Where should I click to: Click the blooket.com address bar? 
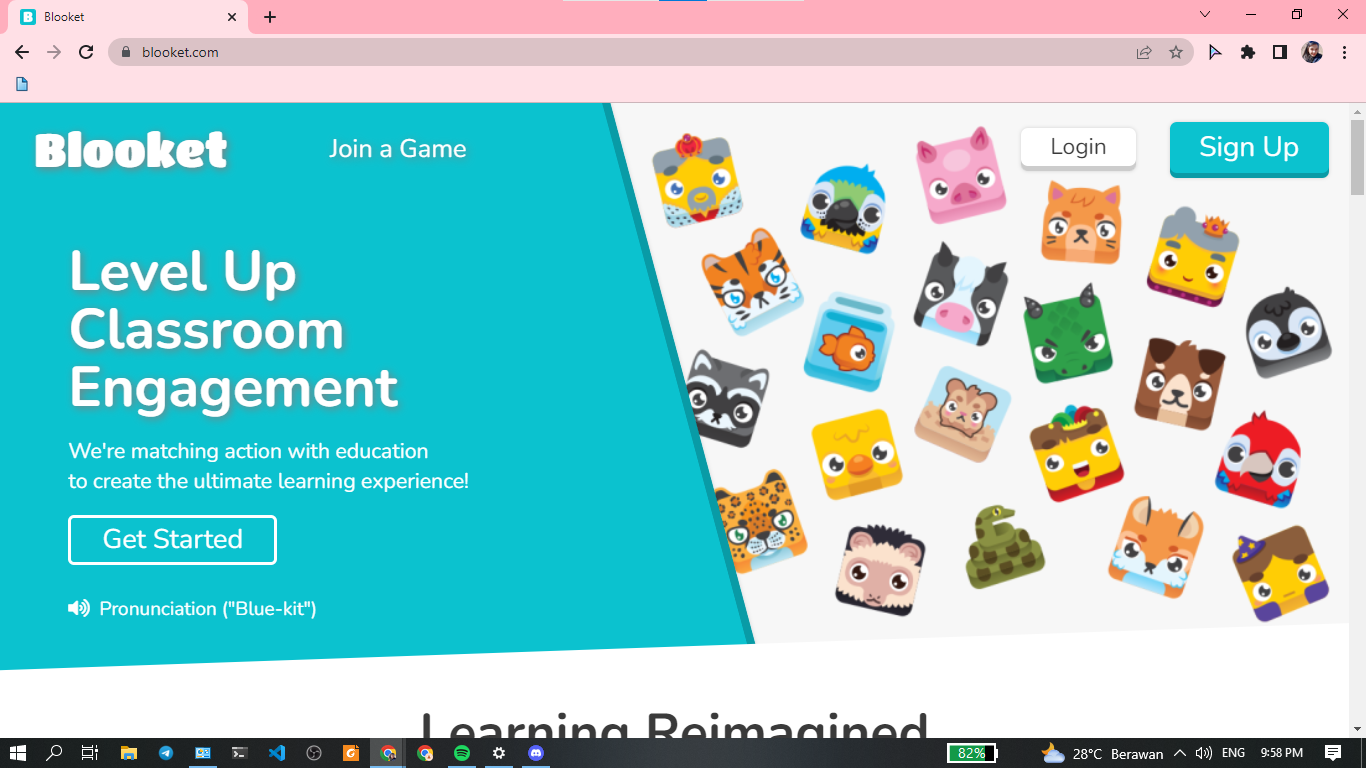pyautogui.click(x=650, y=52)
